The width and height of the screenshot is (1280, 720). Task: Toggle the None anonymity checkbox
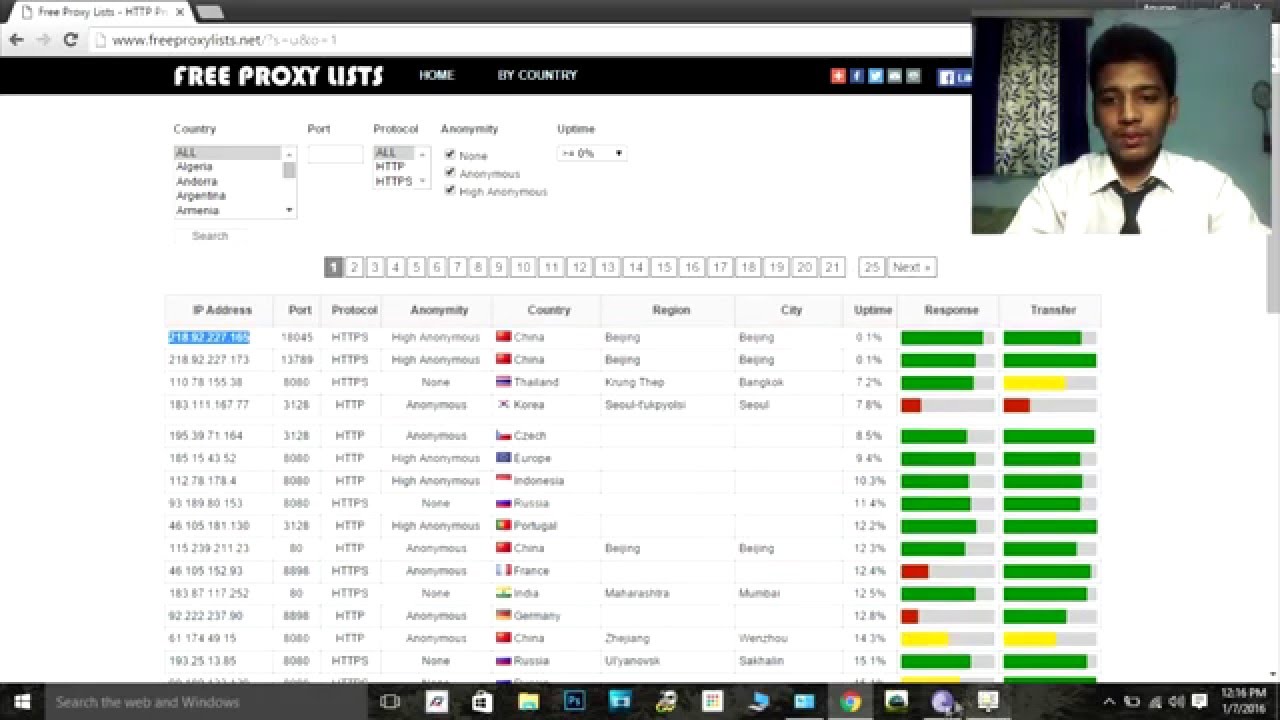tap(450, 155)
